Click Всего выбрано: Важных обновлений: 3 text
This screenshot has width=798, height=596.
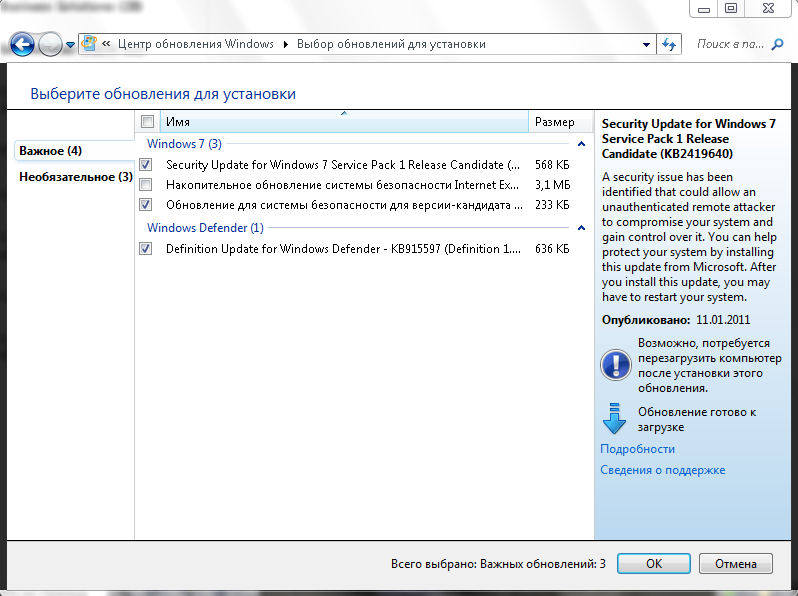[498, 564]
